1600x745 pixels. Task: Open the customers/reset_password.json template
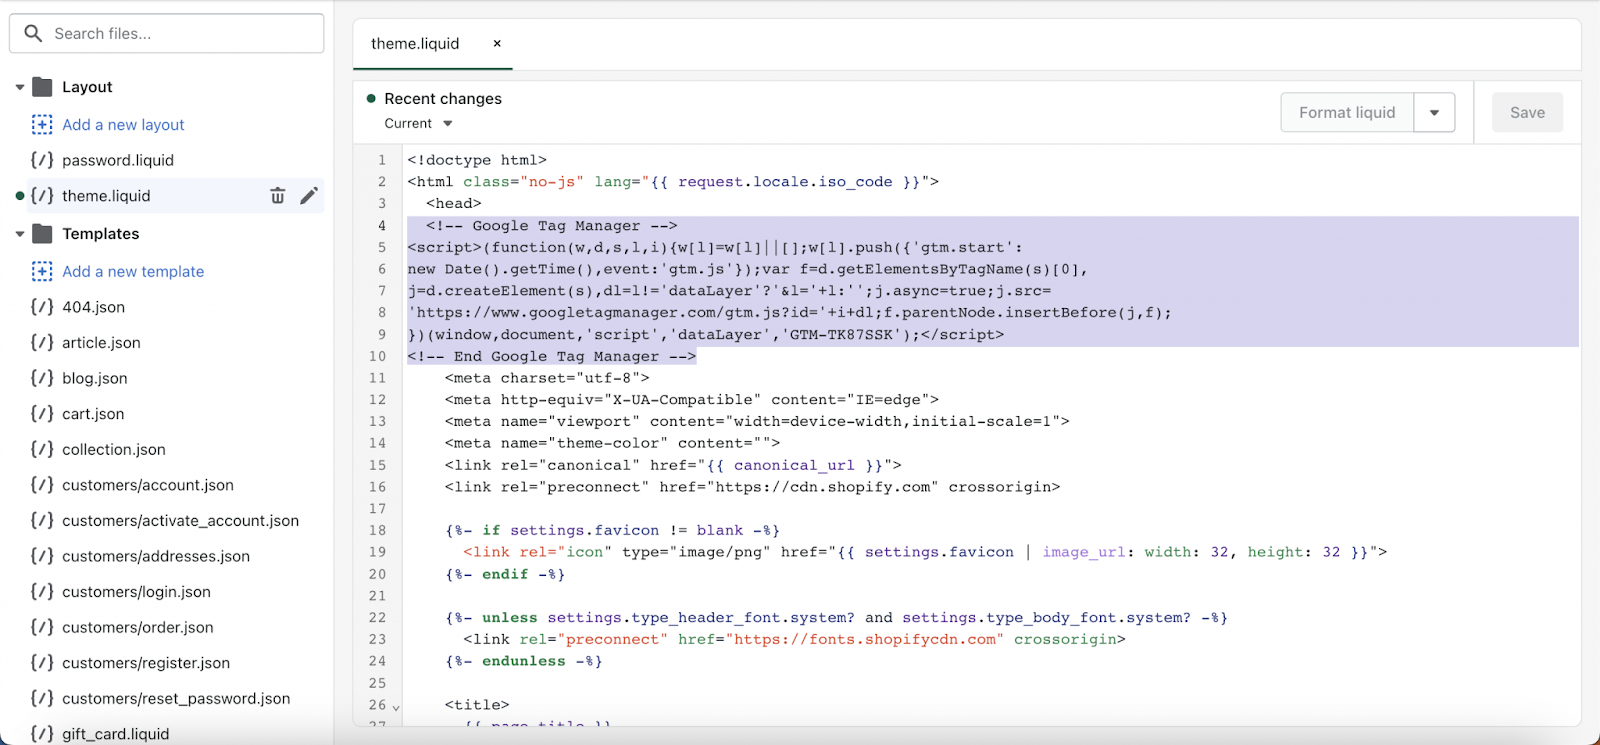coord(176,699)
